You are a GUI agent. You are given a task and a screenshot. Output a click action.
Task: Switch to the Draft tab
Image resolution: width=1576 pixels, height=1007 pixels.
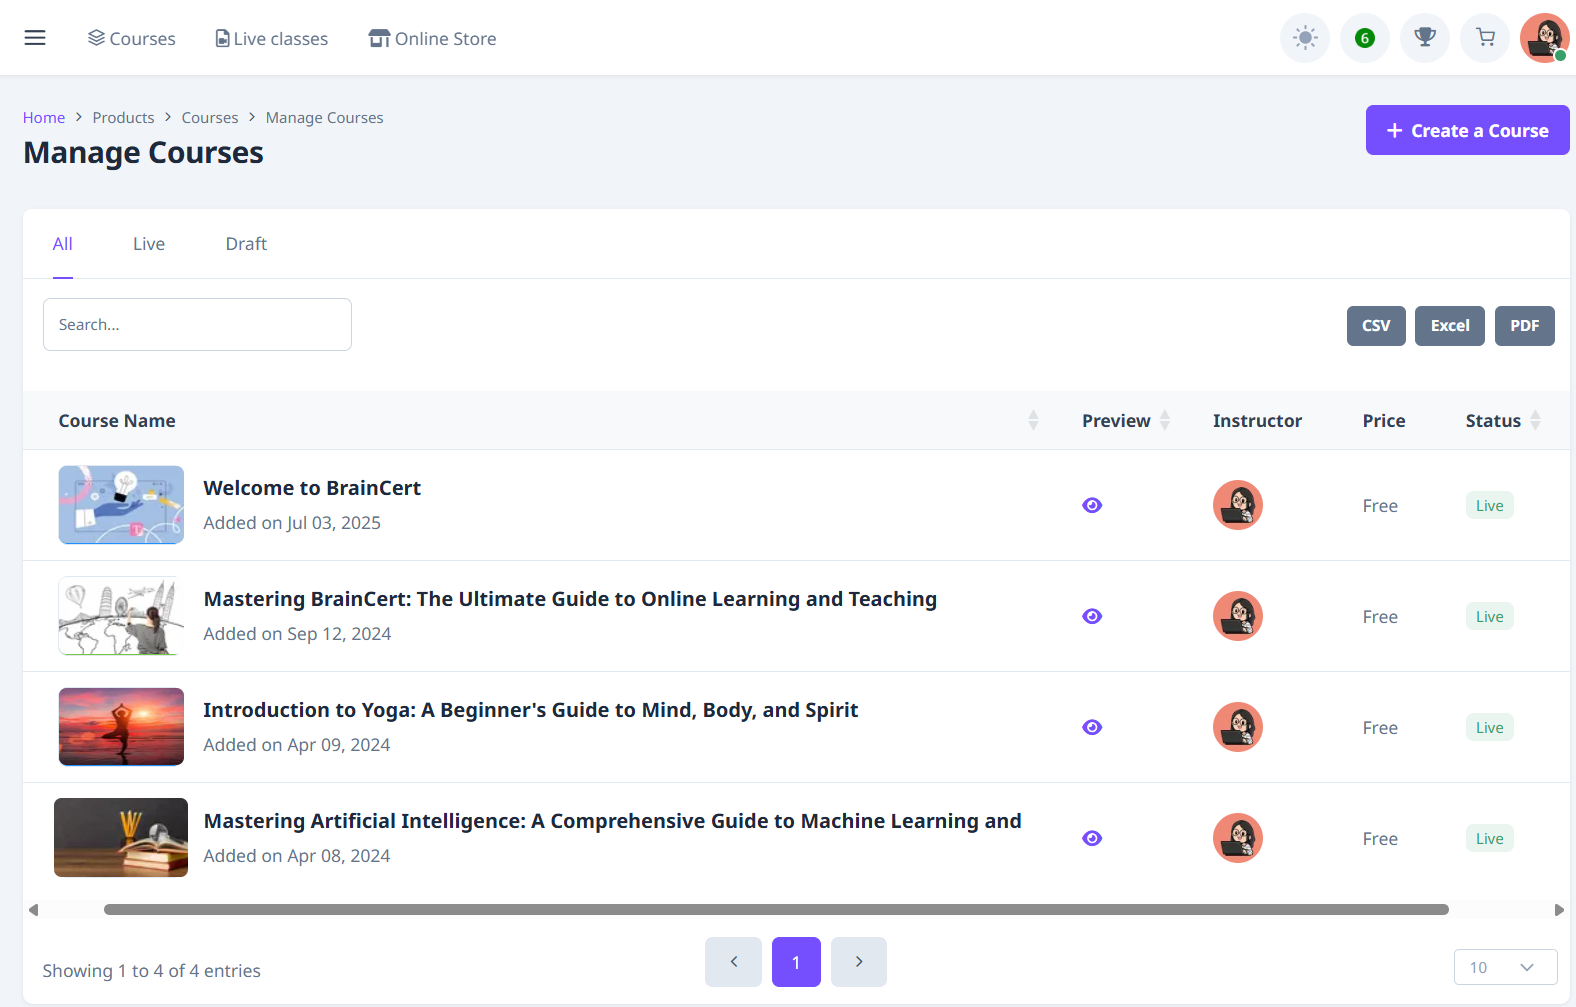pyautogui.click(x=246, y=244)
